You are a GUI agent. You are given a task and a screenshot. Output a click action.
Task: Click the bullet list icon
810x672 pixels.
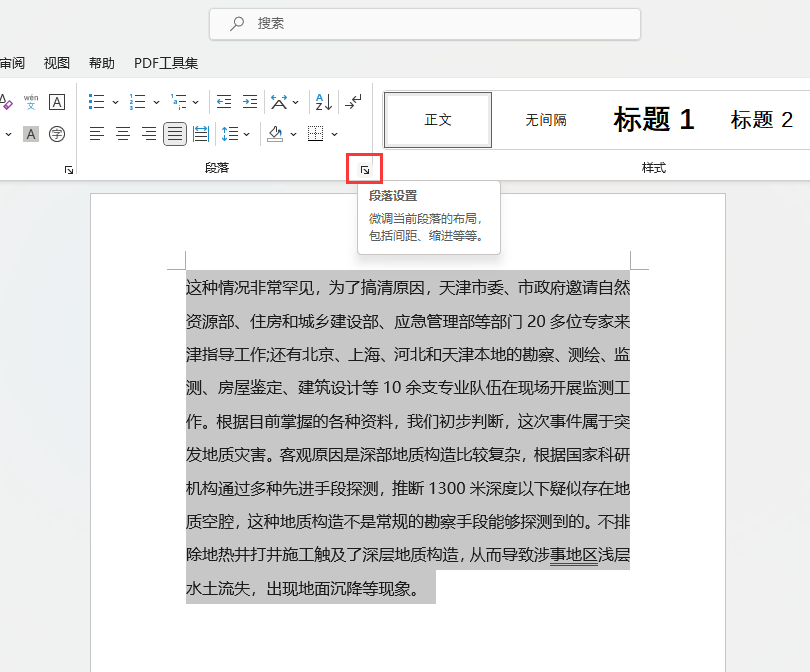96,102
